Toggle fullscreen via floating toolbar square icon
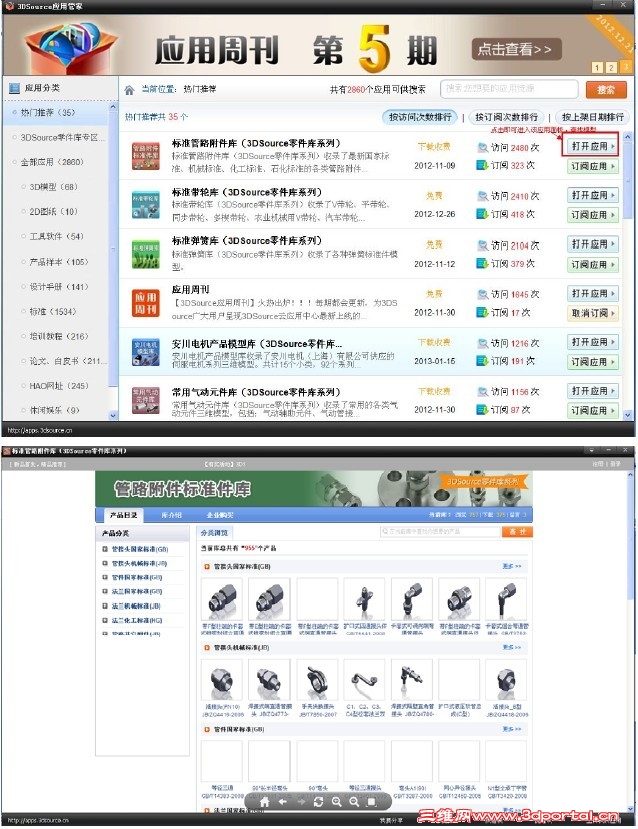This screenshot has height=829, width=638. (372, 802)
